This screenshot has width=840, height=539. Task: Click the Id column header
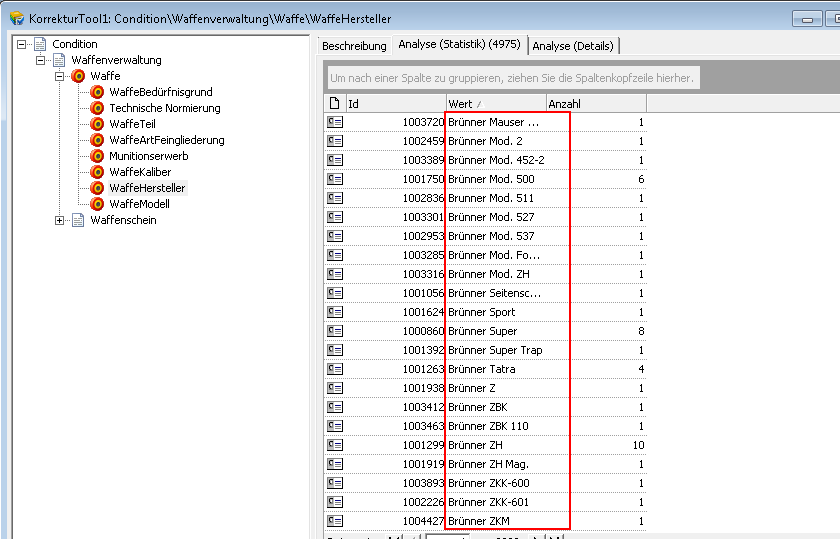point(395,104)
